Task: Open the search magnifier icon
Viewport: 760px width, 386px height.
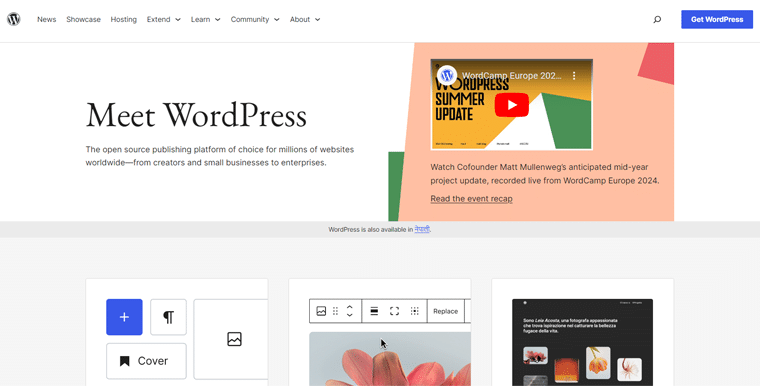Action: [x=657, y=19]
